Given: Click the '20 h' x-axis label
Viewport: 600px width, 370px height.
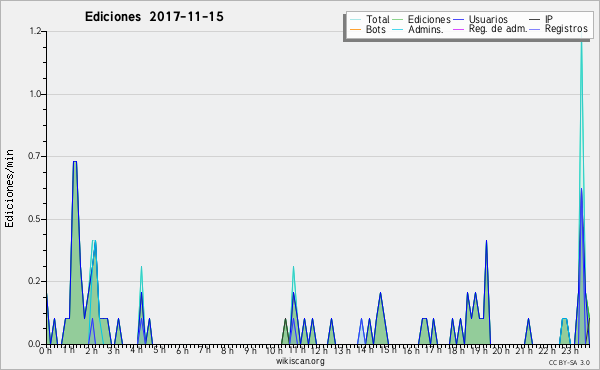Looking at the screenshot, I should click(x=501, y=350).
